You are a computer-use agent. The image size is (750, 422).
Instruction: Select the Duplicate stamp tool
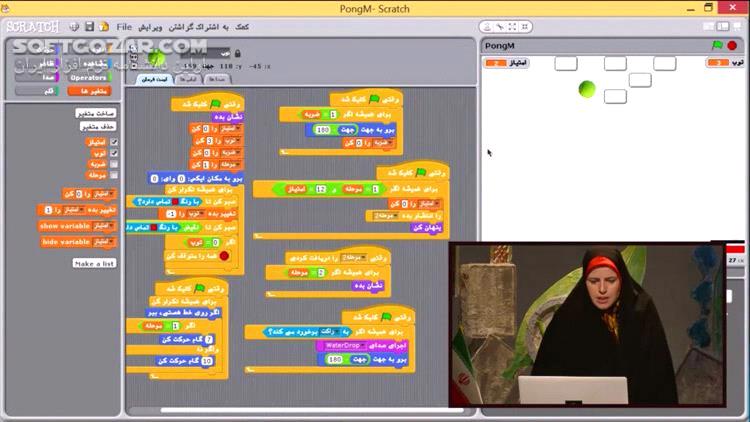(487, 27)
